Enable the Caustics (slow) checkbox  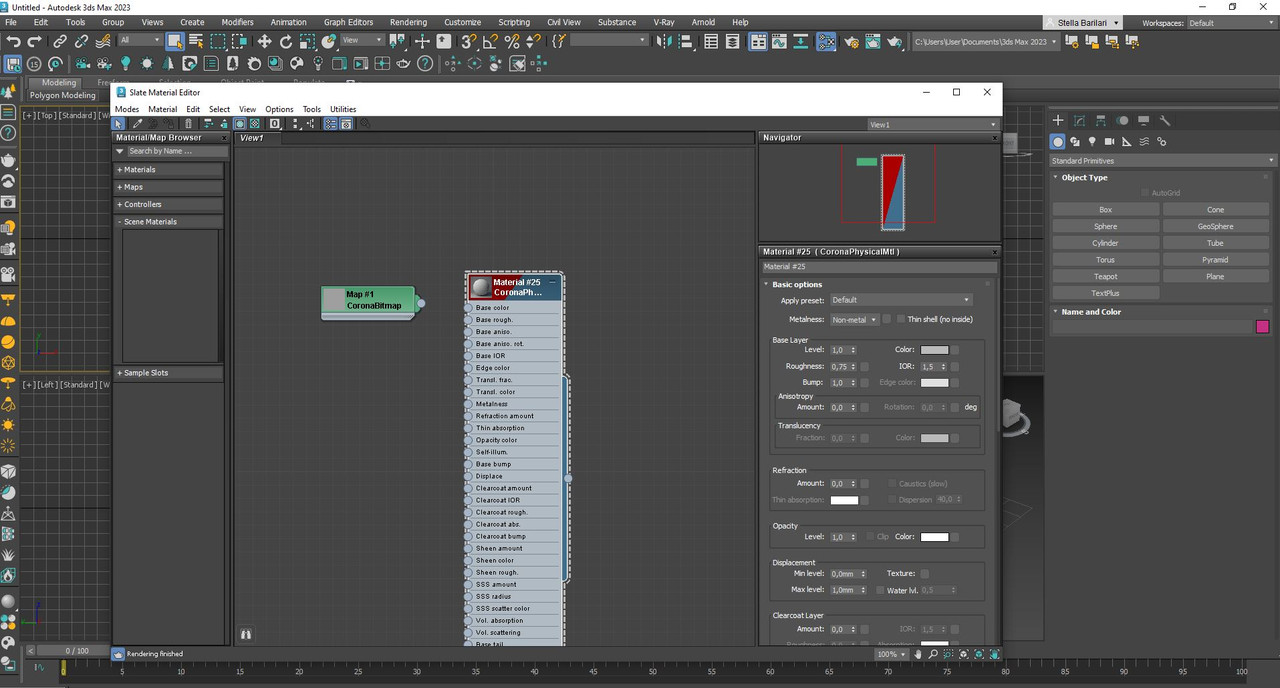[892, 483]
